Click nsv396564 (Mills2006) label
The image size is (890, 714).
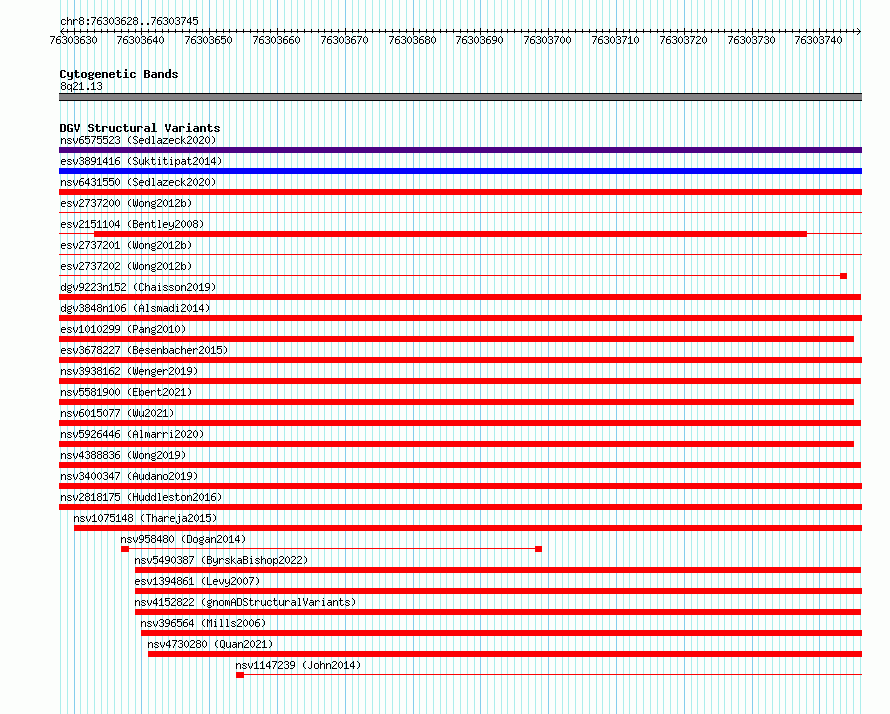tap(203, 623)
